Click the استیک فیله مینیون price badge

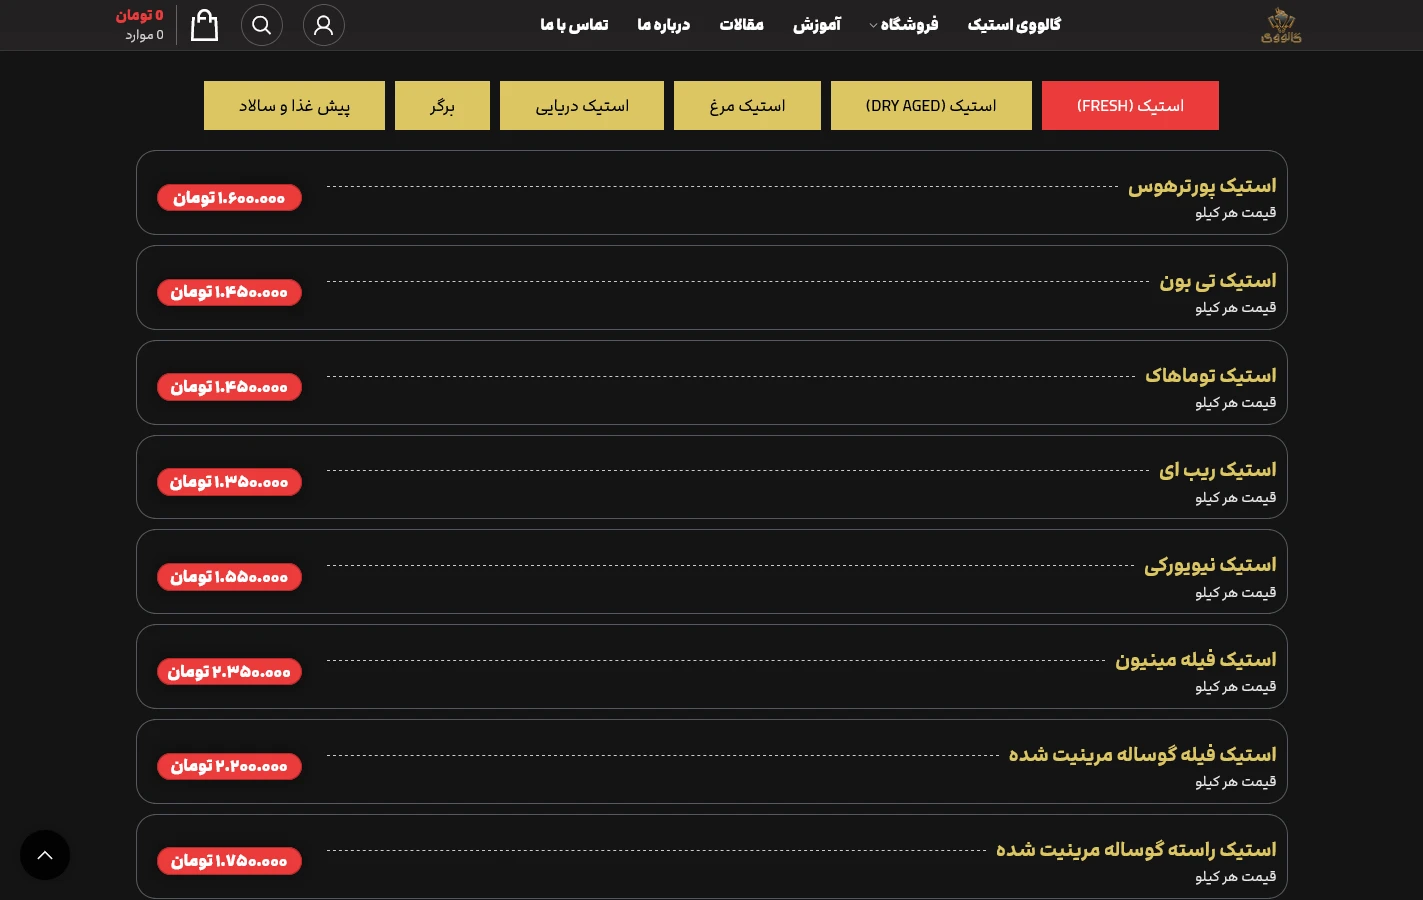coord(229,671)
